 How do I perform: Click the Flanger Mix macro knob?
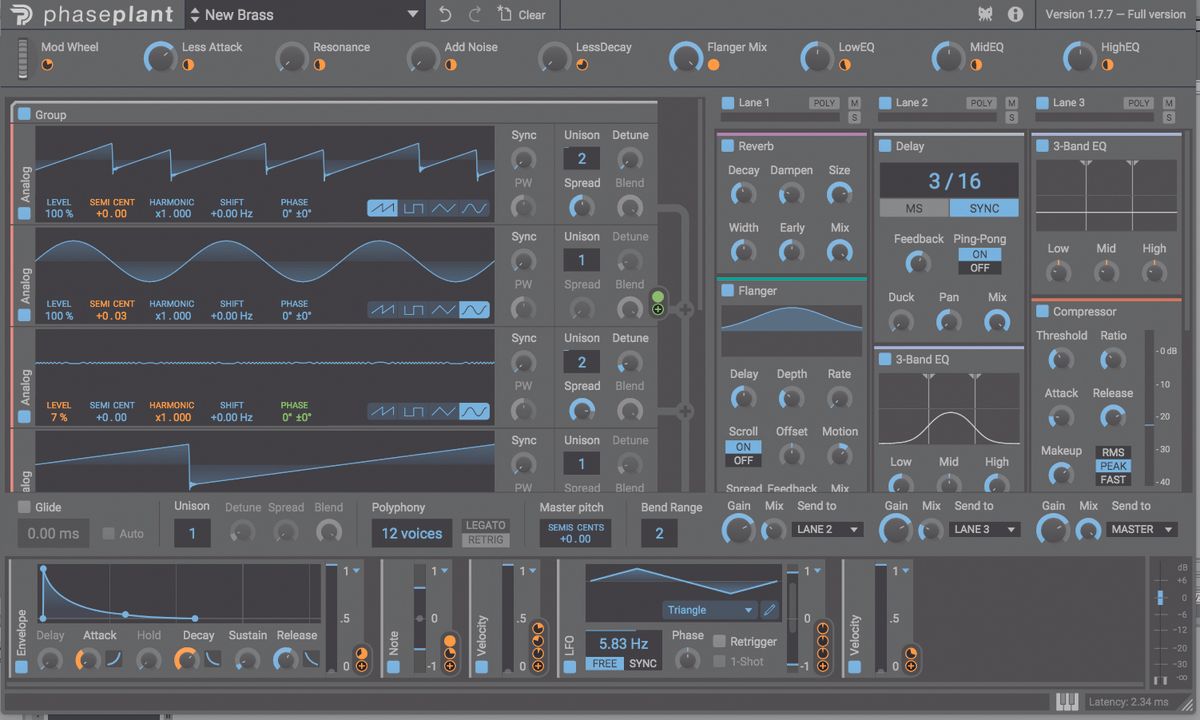(685, 57)
